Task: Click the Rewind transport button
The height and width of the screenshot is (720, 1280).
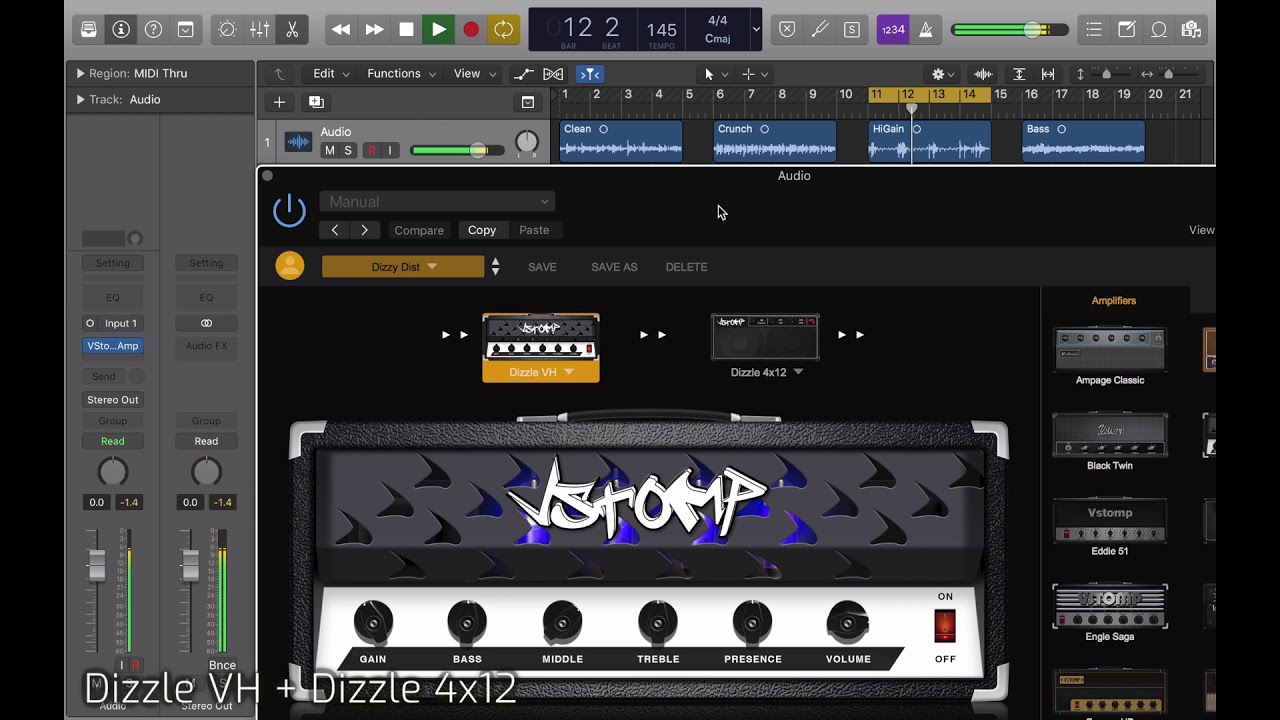Action: point(341,29)
